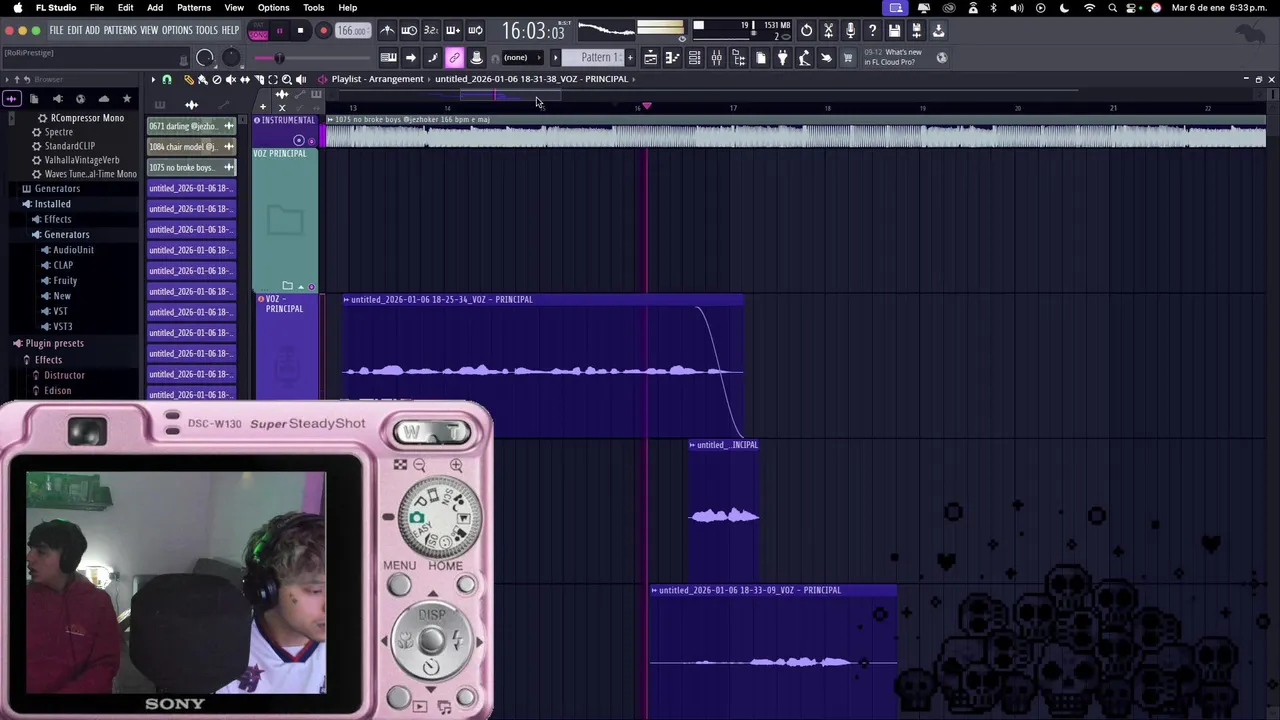This screenshot has width=1280, height=720.
Task: Enable wait for input to start playing
Action: pyautogui.click(x=409, y=31)
